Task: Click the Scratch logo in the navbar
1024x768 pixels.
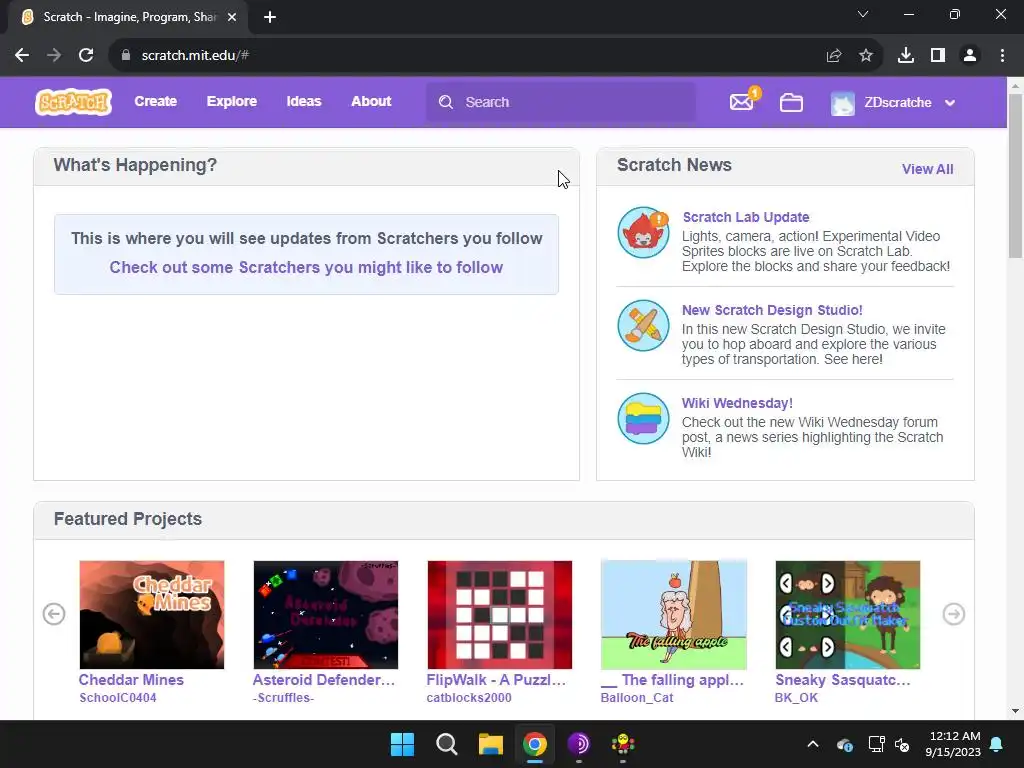Action: click(x=73, y=102)
